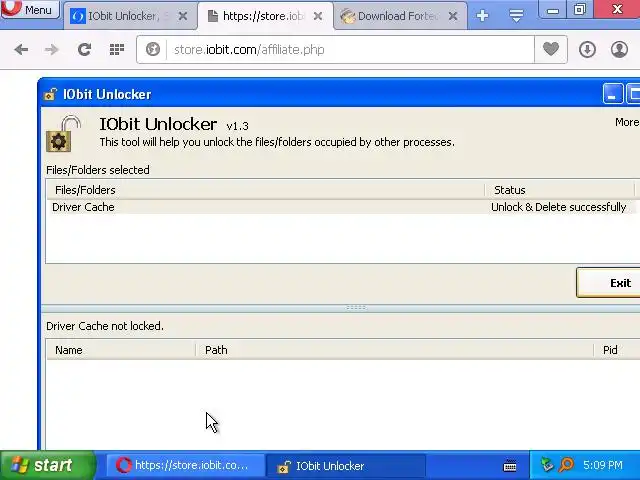
Task: Go back with browser back arrow
Action: (x=21, y=50)
